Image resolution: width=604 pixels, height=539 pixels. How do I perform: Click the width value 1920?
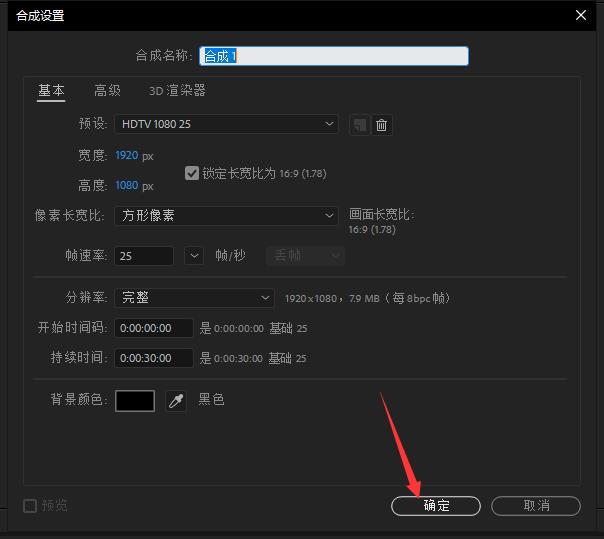[x=126, y=156]
